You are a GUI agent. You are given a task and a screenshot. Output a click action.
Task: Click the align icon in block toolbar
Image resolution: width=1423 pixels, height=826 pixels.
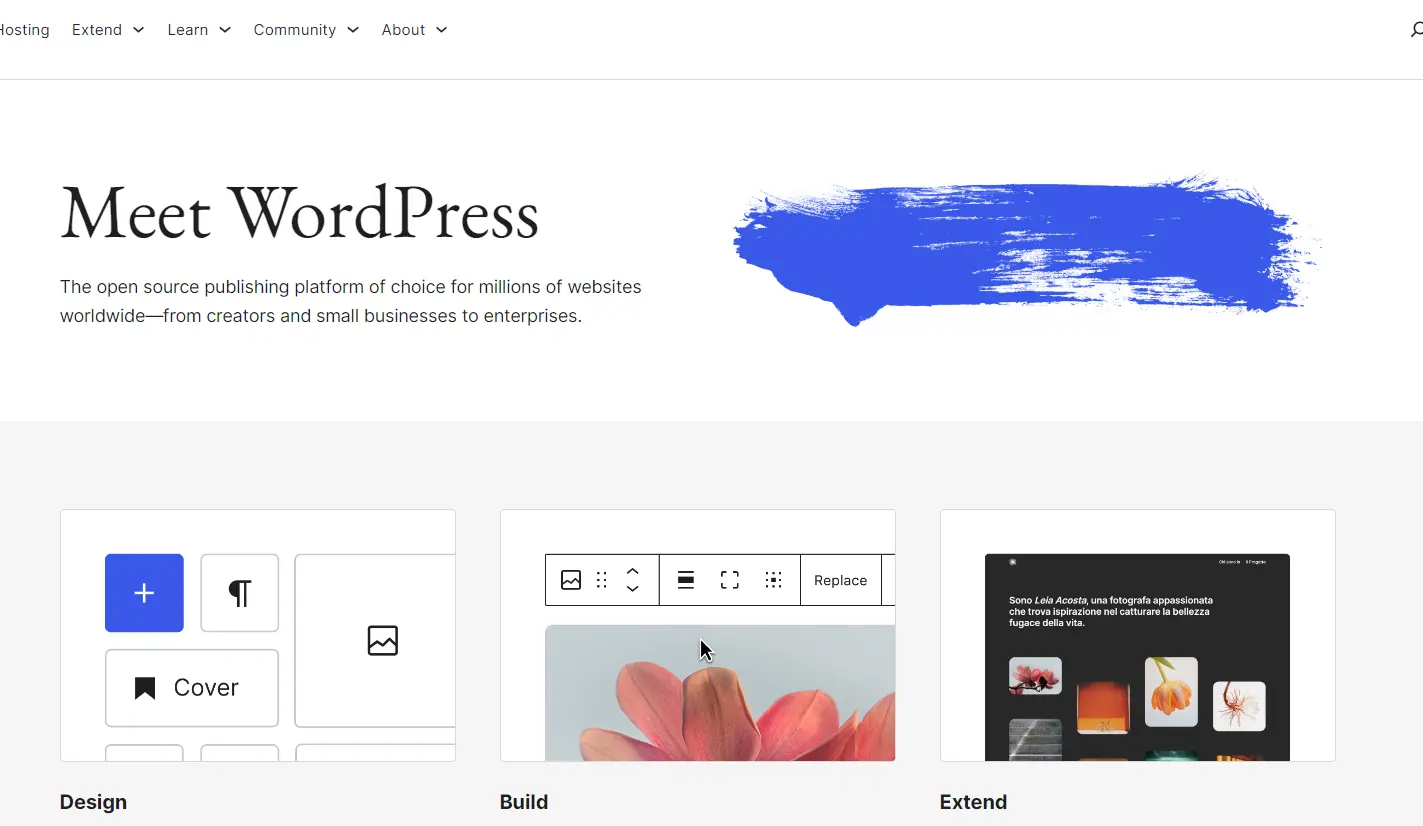tap(686, 580)
